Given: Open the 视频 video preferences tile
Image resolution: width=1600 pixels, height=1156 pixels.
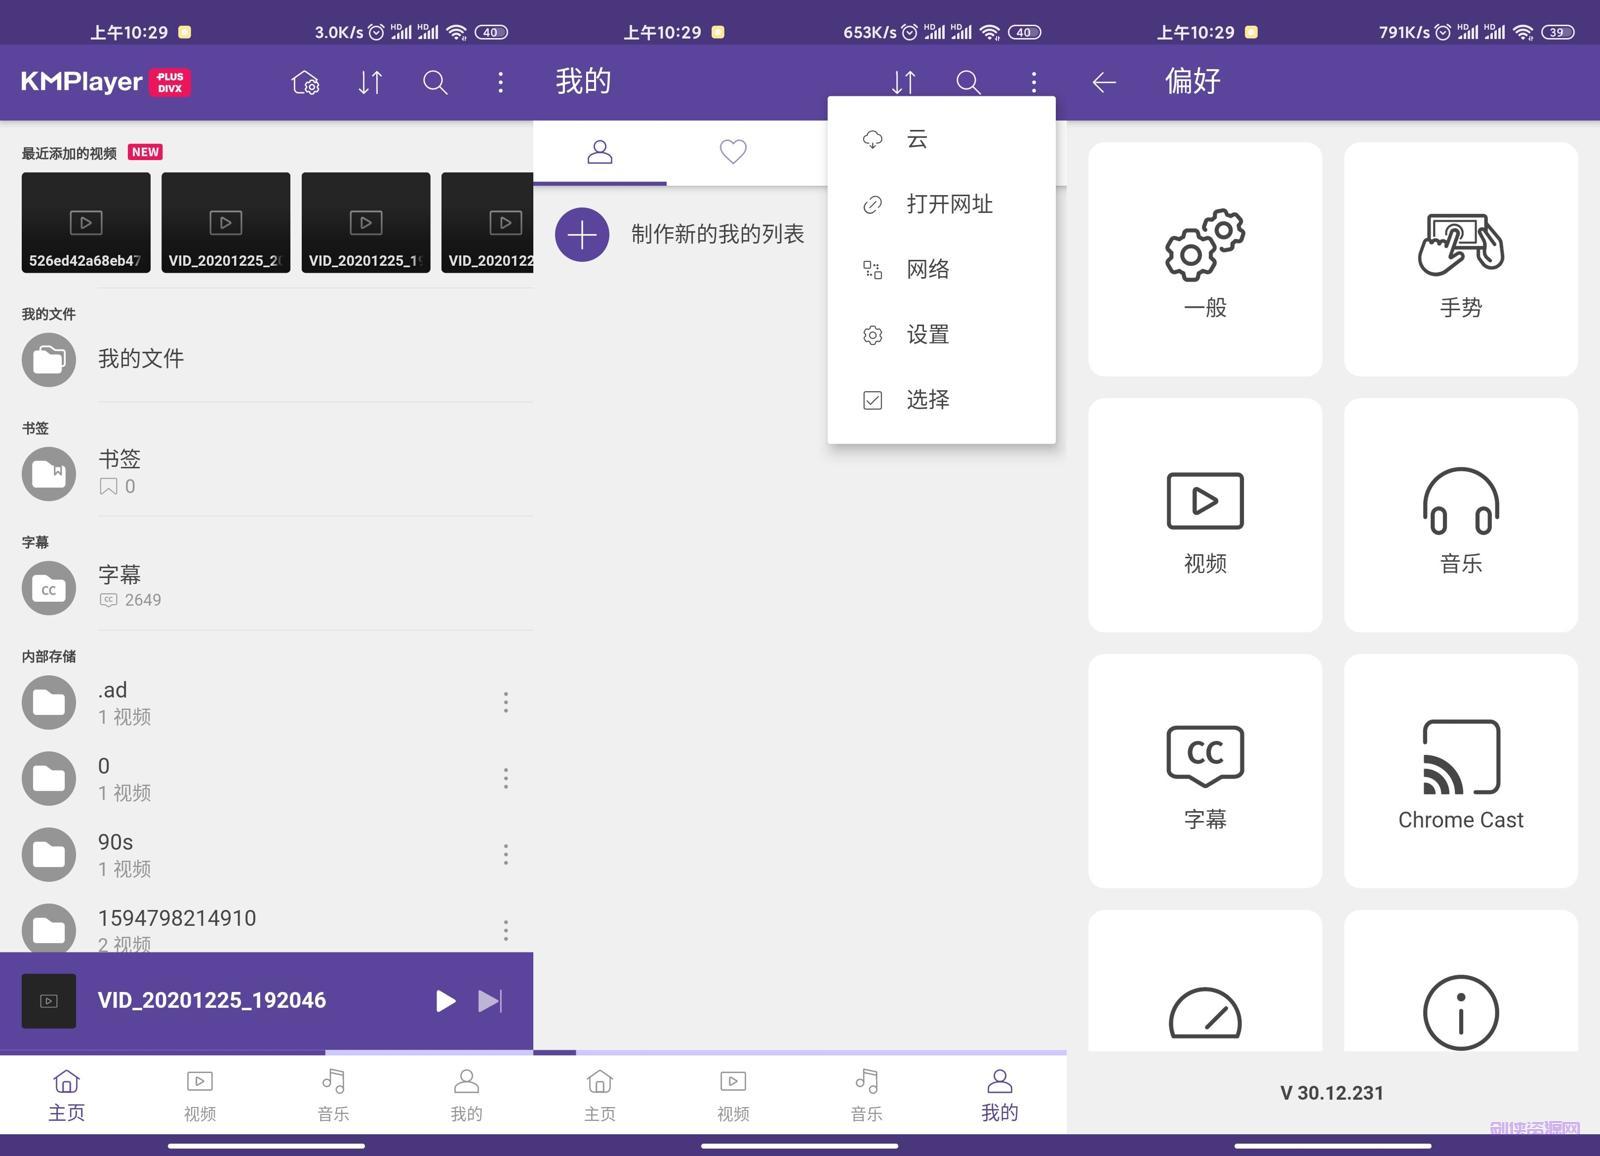Looking at the screenshot, I should pos(1204,514).
